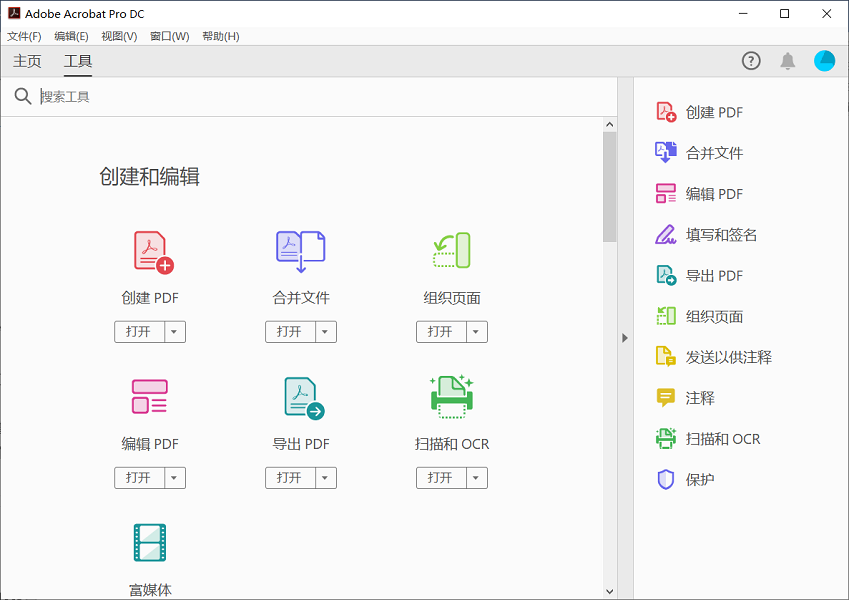Click 组织页面 label in right sidebar
Image resolution: width=849 pixels, height=600 pixels.
coord(714,316)
